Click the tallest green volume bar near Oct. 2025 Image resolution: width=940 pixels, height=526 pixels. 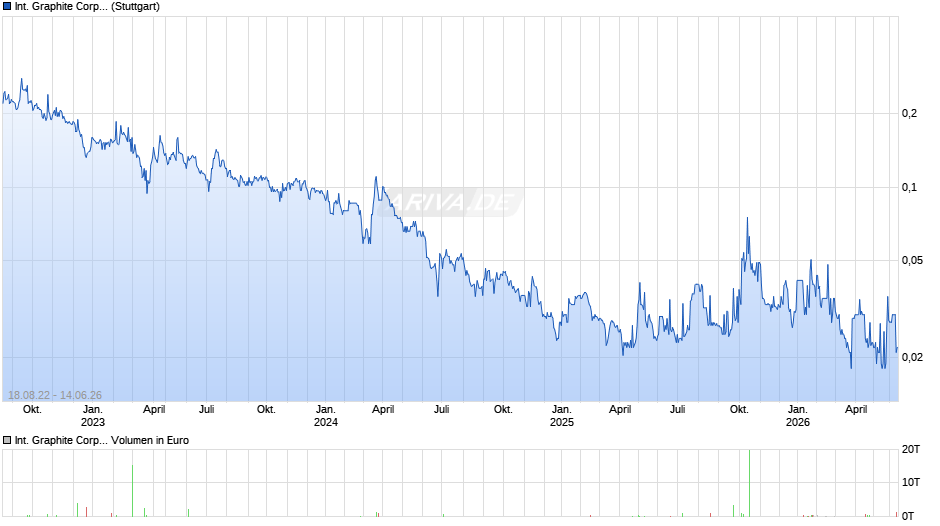coord(749,483)
